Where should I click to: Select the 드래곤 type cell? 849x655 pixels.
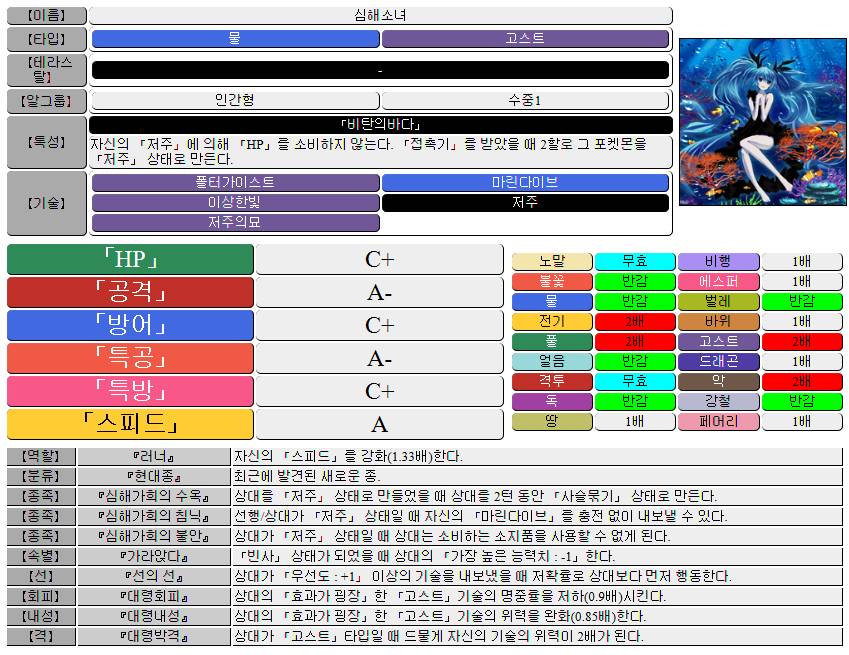click(718, 362)
